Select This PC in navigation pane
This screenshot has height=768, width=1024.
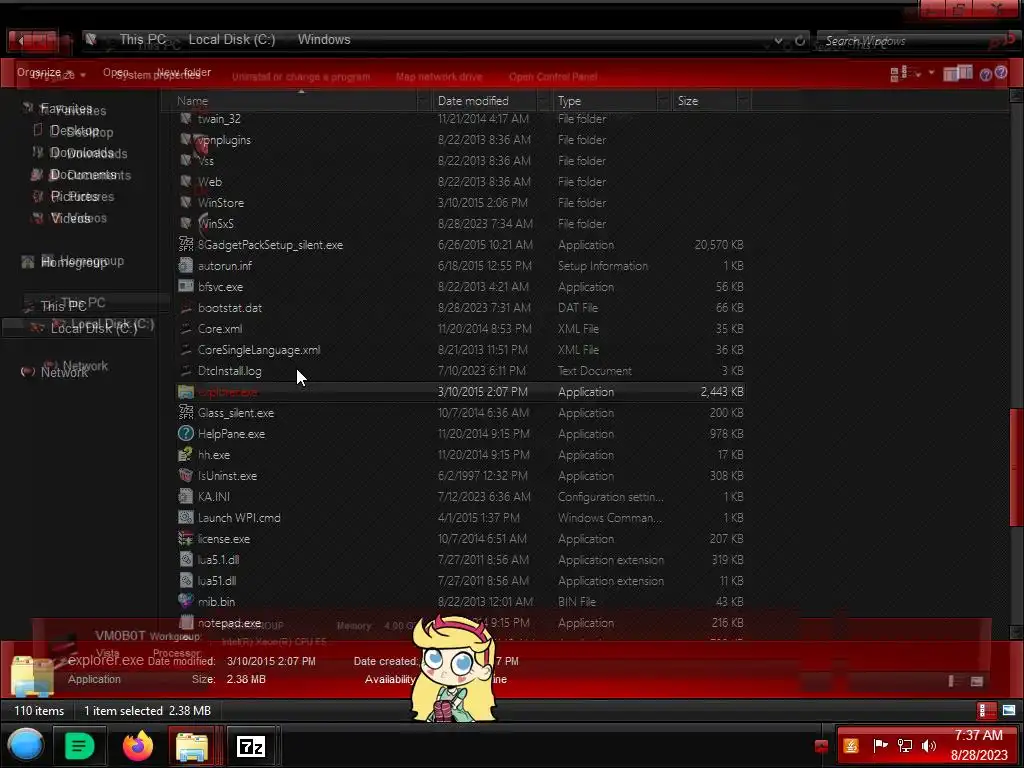pyautogui.click(x=63, y=305)
